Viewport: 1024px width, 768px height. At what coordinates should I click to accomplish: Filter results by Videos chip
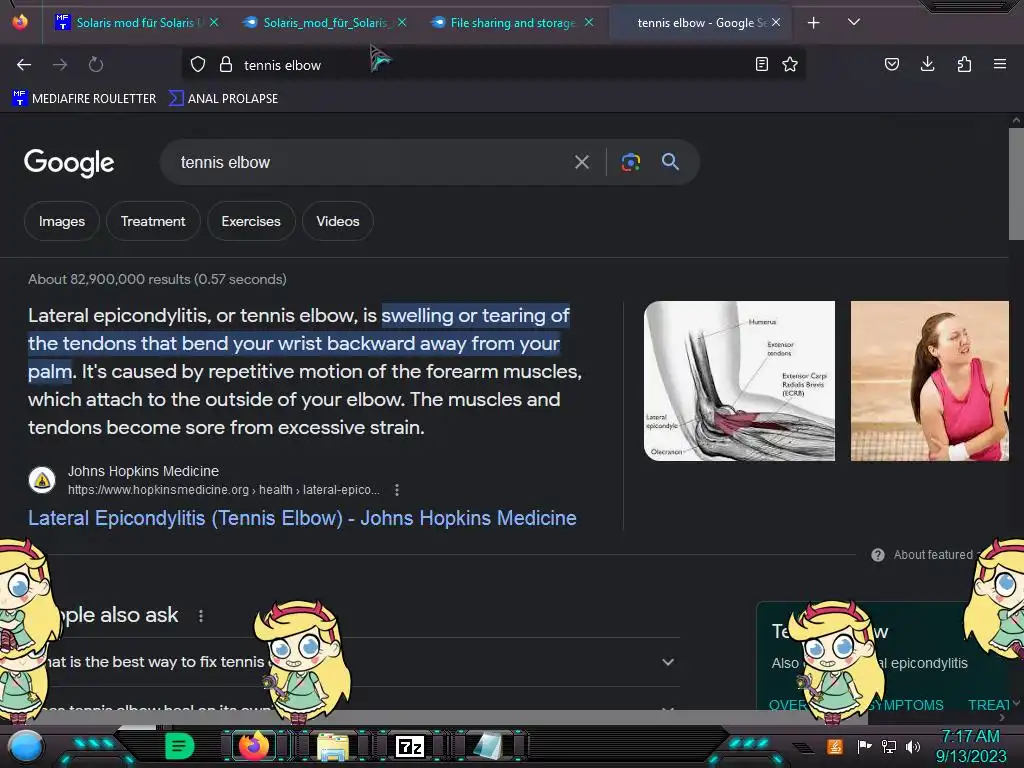coord(338,221)
